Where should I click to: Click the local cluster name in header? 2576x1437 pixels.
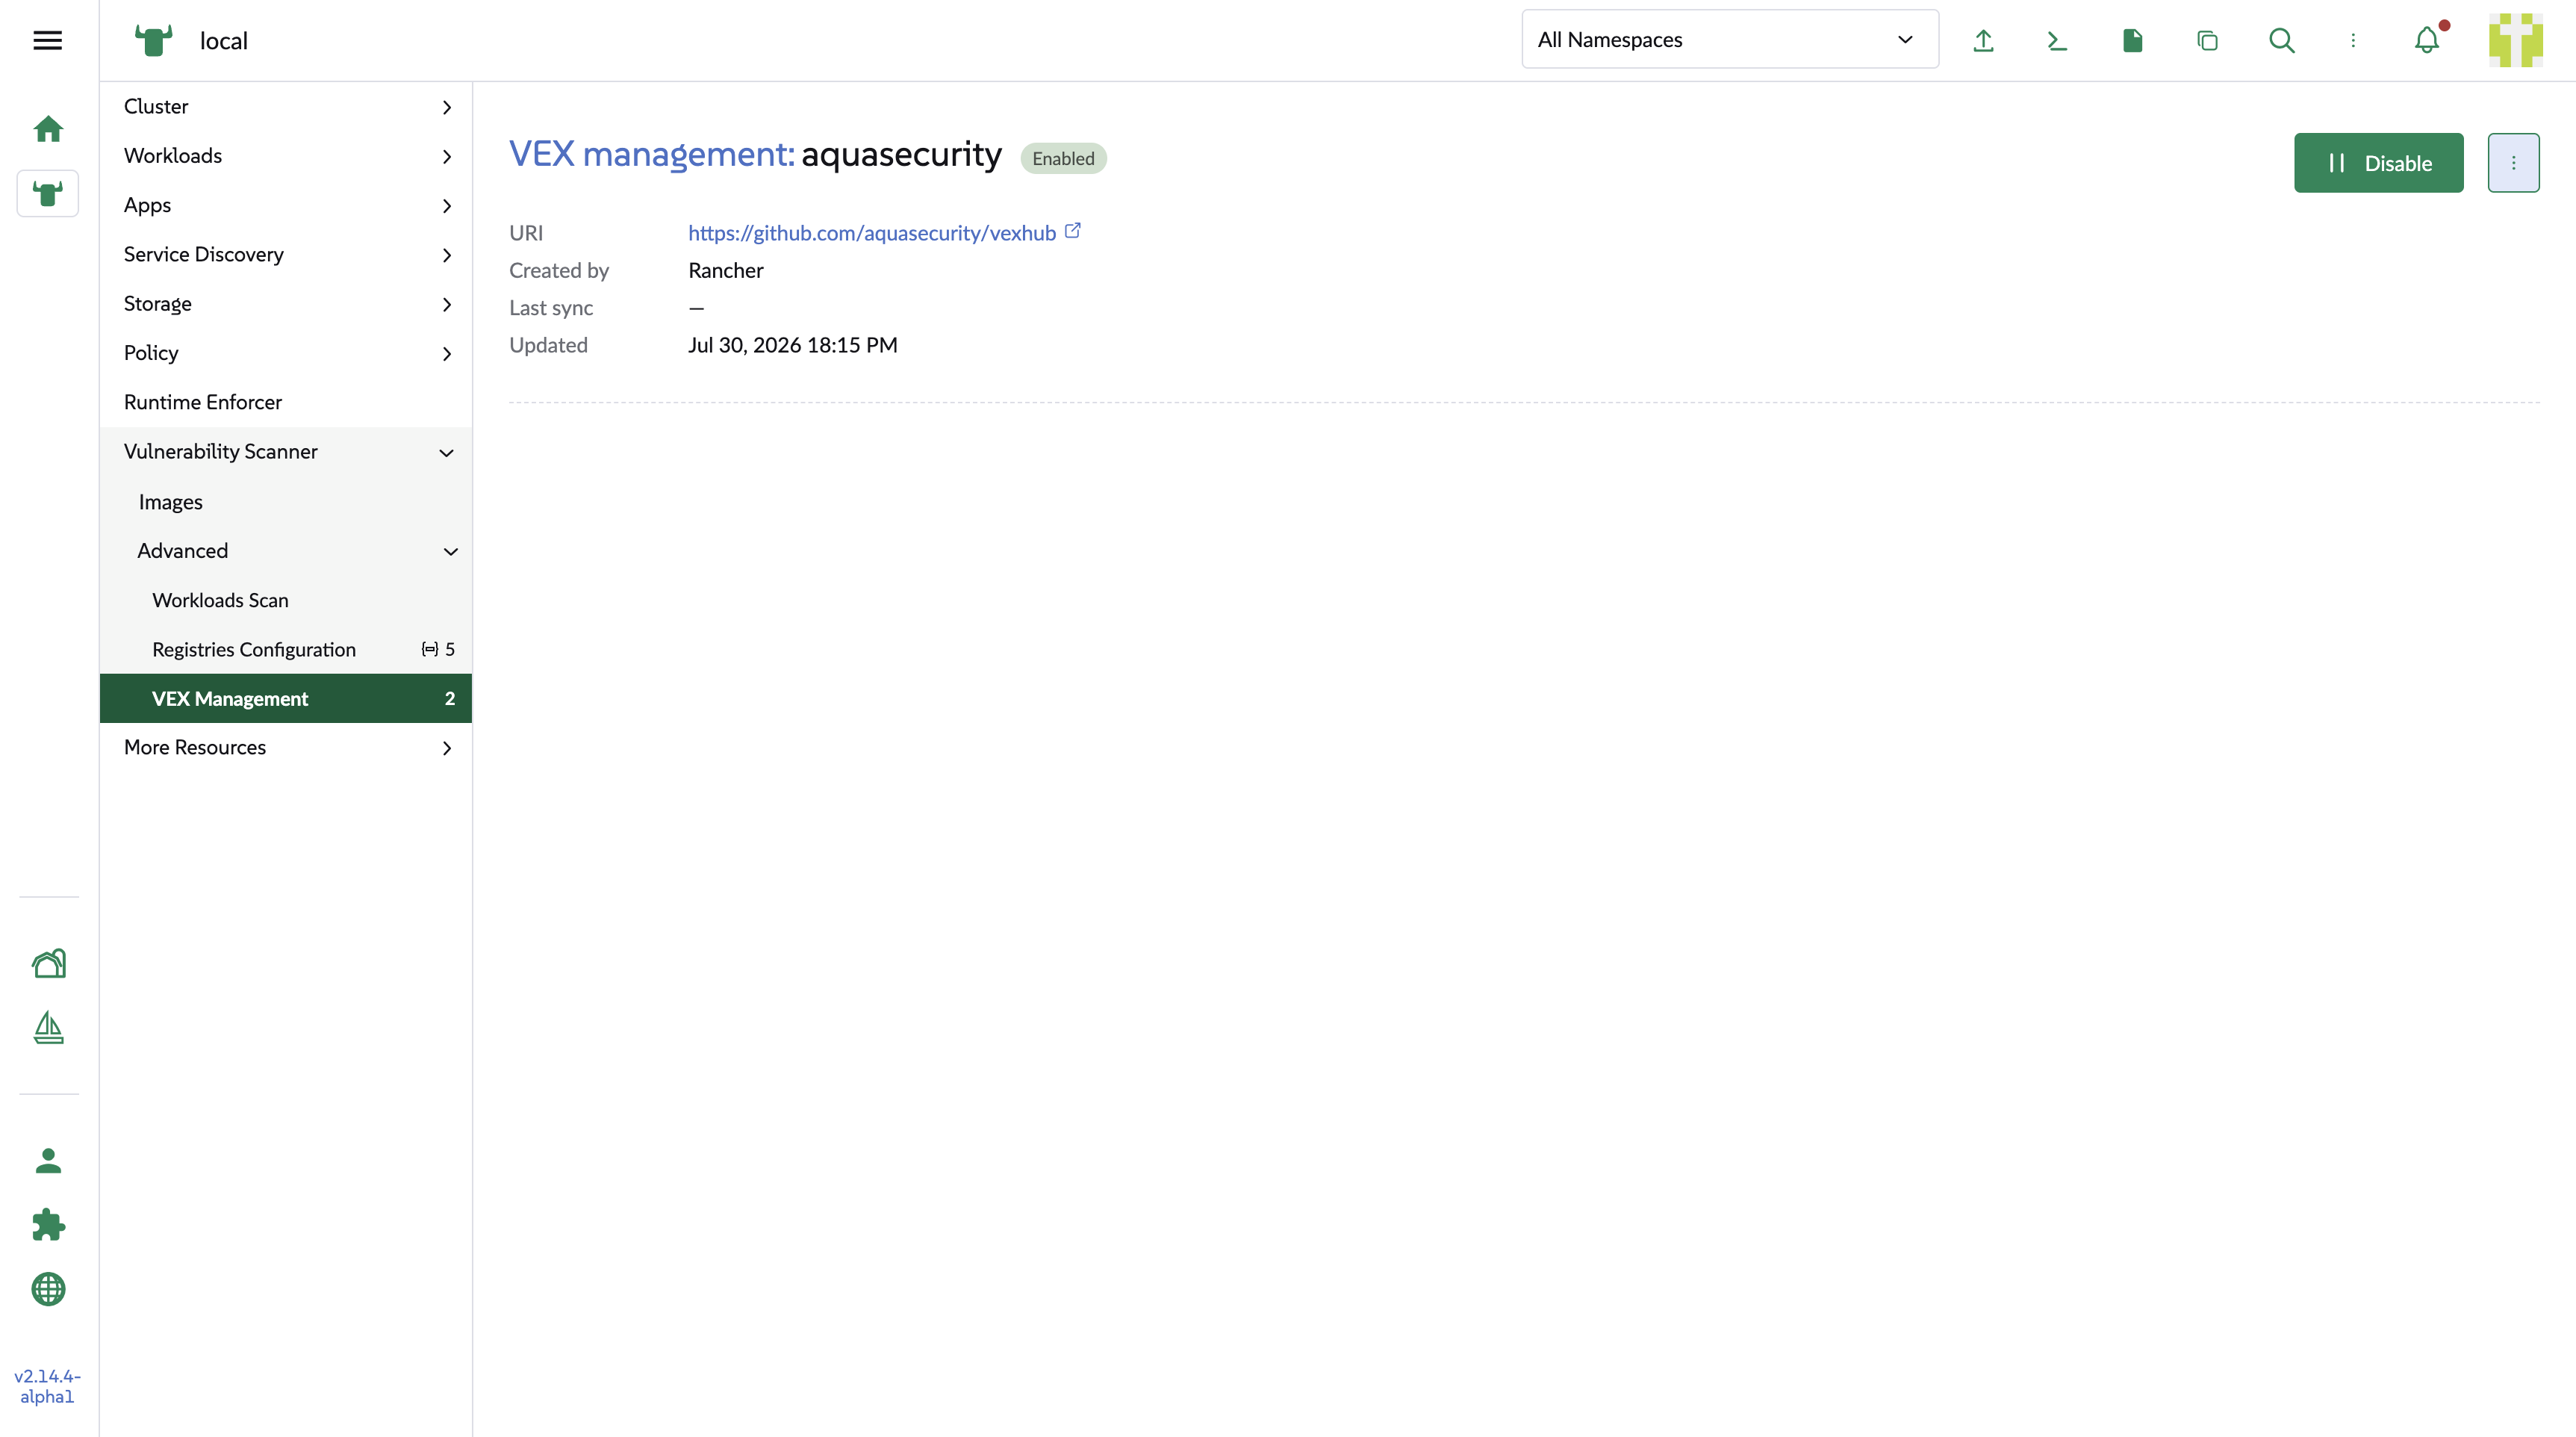(x=224, y=41)
